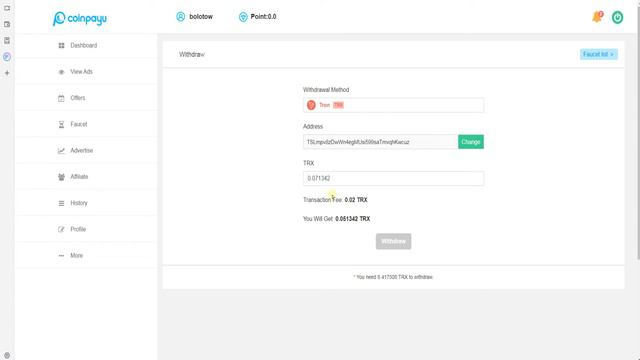Click the Withdraw button
This screenshot has width=640, height=360.
[393, 241]
